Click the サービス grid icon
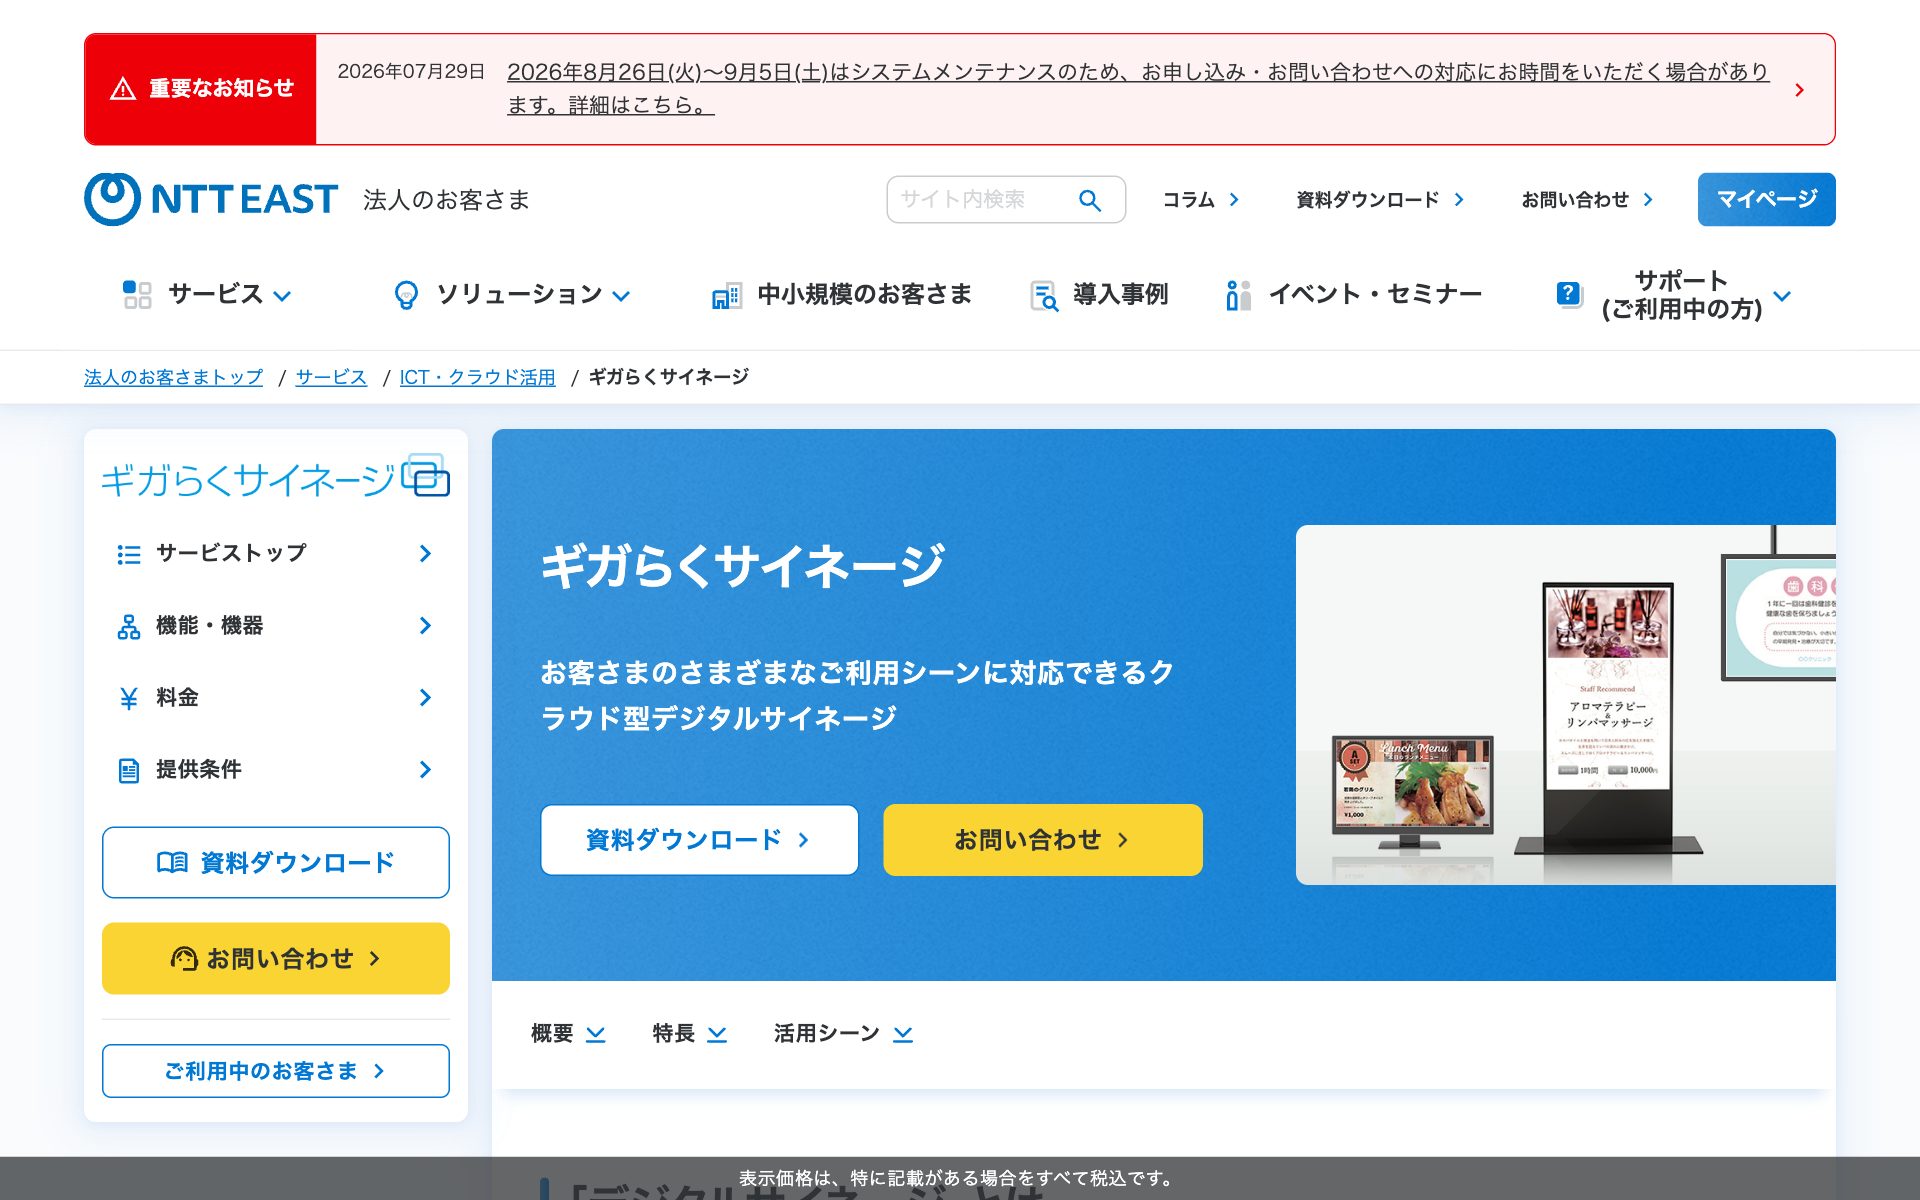The height and width of the screenshot is (1200, 1920). click(x=137, y=294)
